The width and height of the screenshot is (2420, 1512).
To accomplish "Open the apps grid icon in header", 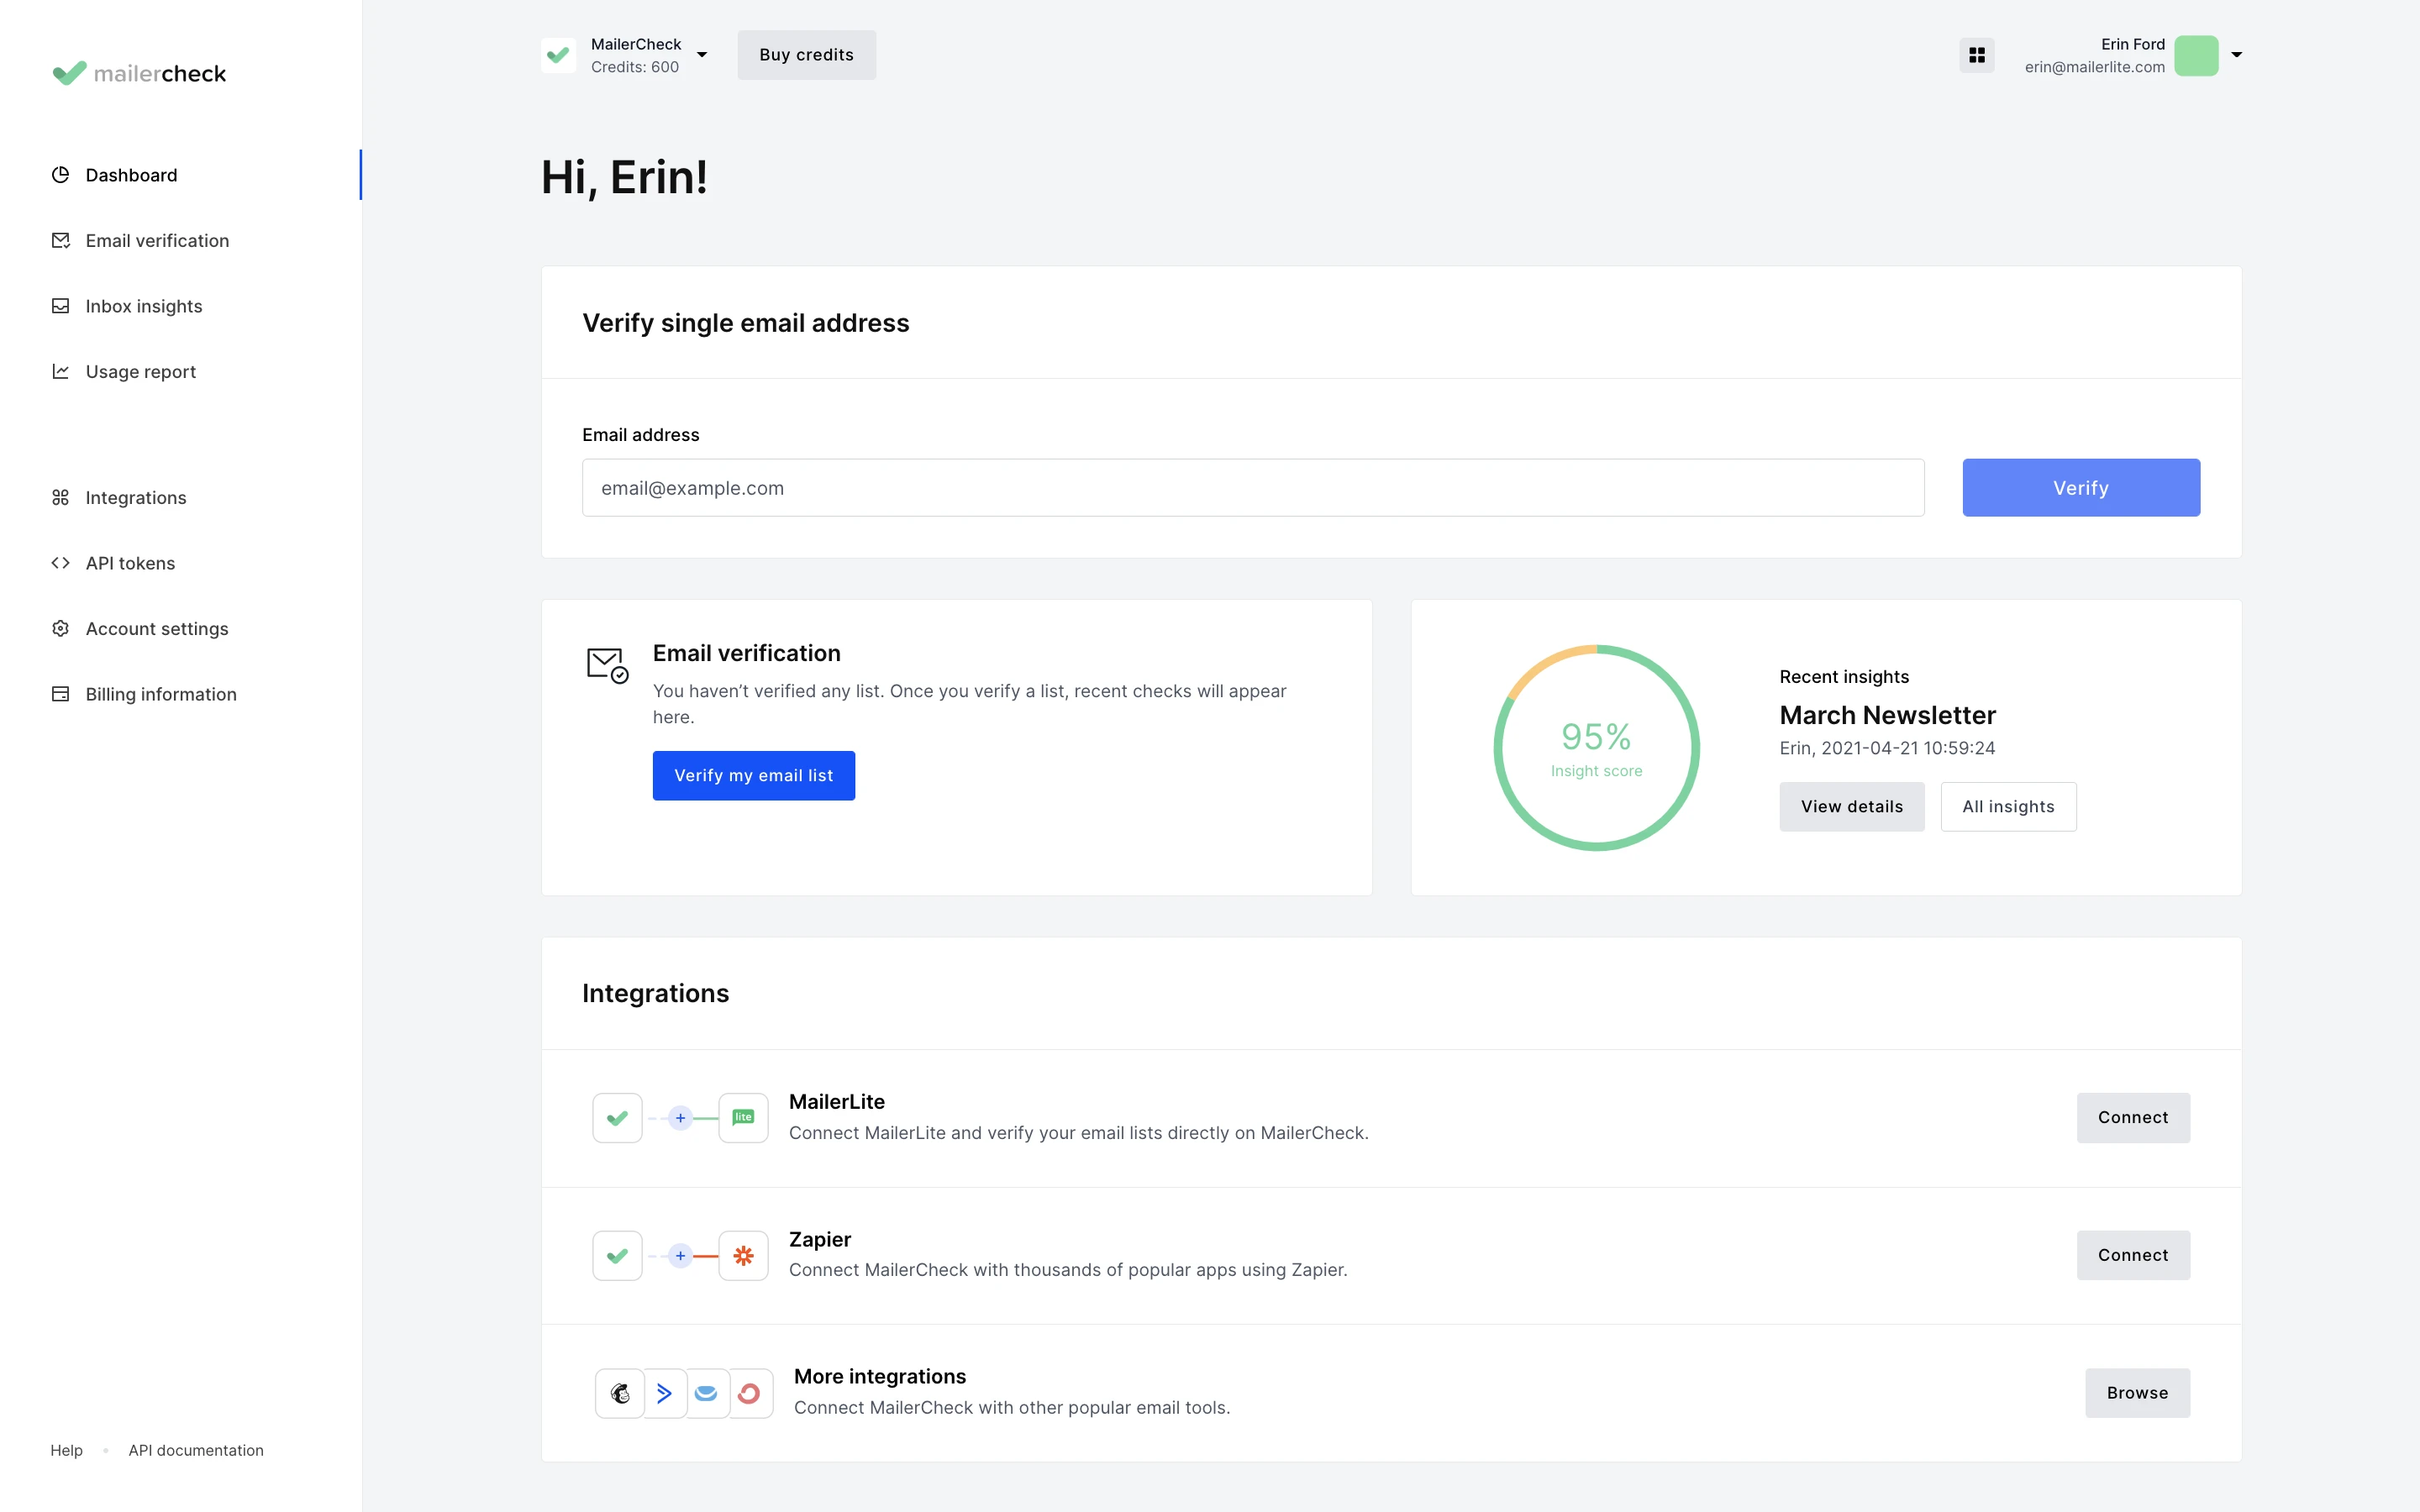I will [x=1976, y=55].
